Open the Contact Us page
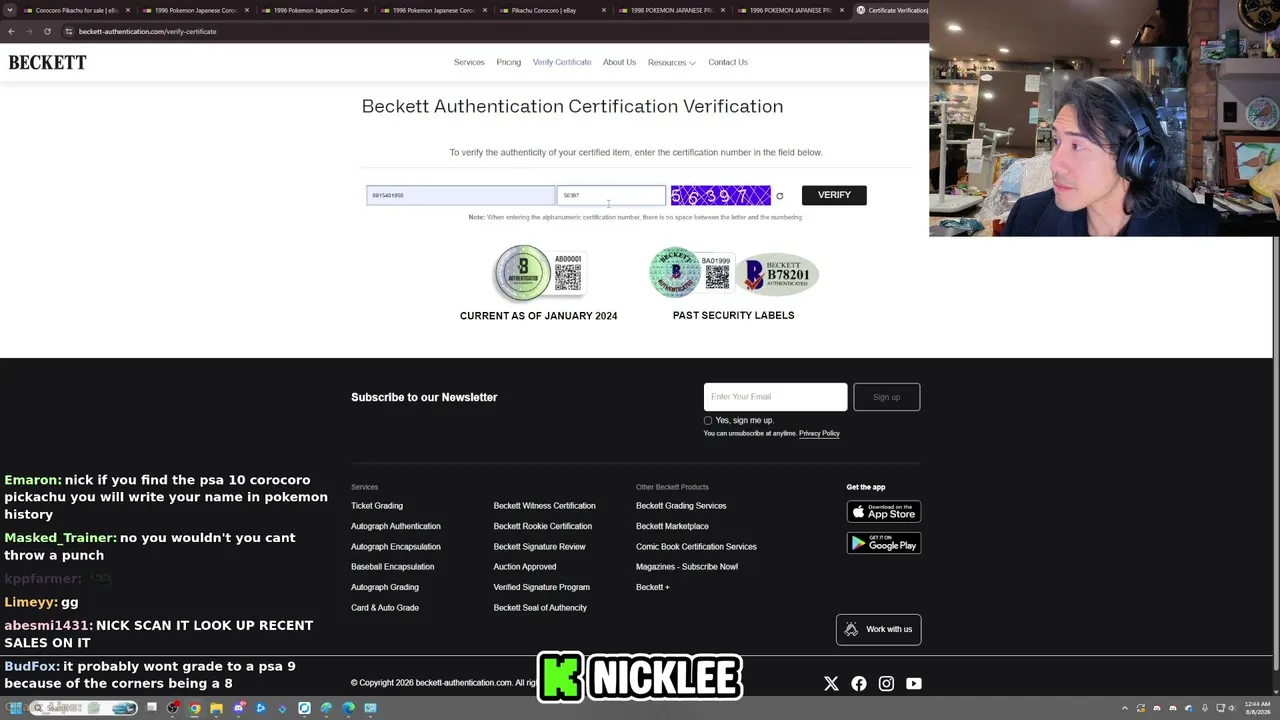The image size is (1280, 720). 728,62
